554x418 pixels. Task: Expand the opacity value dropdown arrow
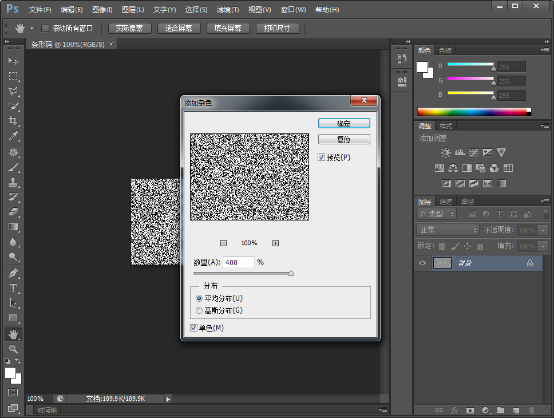[x=543, y=230]
